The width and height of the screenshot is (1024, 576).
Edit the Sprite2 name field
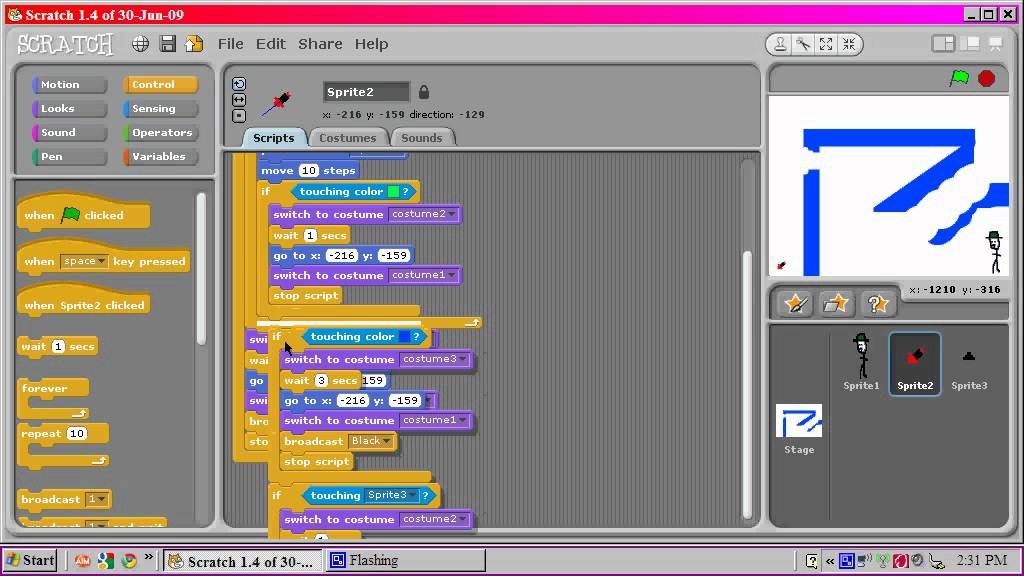366,92
